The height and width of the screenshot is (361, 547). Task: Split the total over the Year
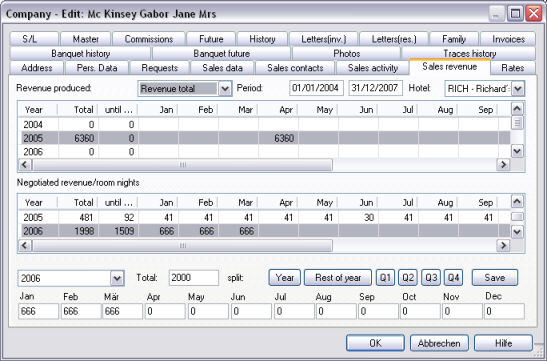[284, 278]
